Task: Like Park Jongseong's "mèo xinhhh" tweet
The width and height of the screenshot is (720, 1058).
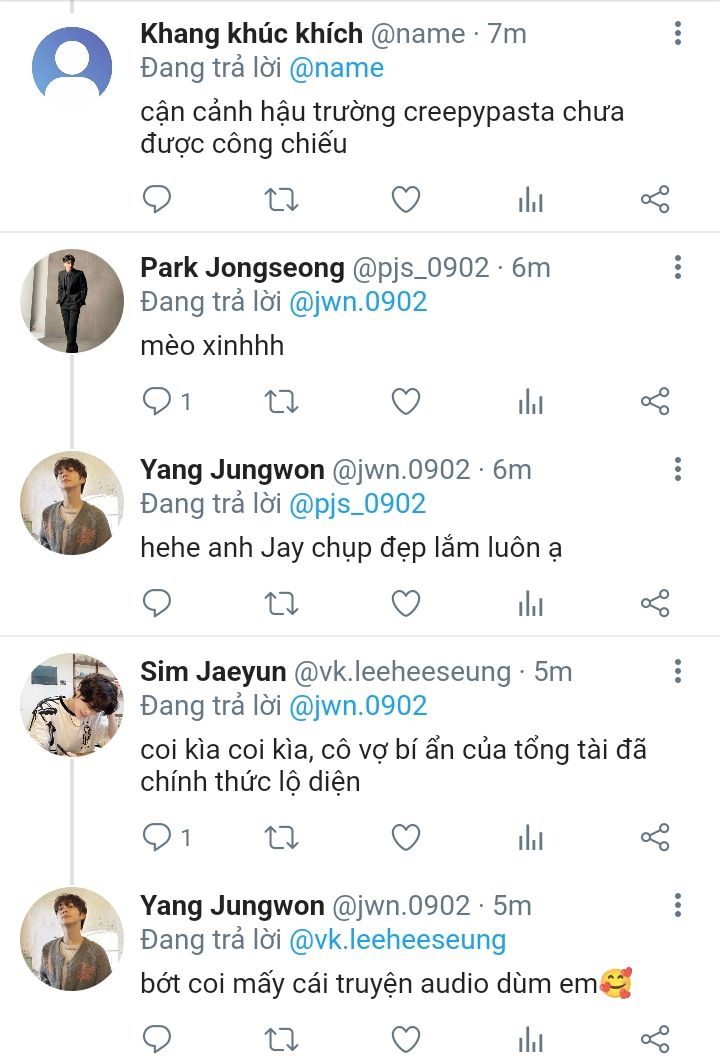Action: (405, 402)
